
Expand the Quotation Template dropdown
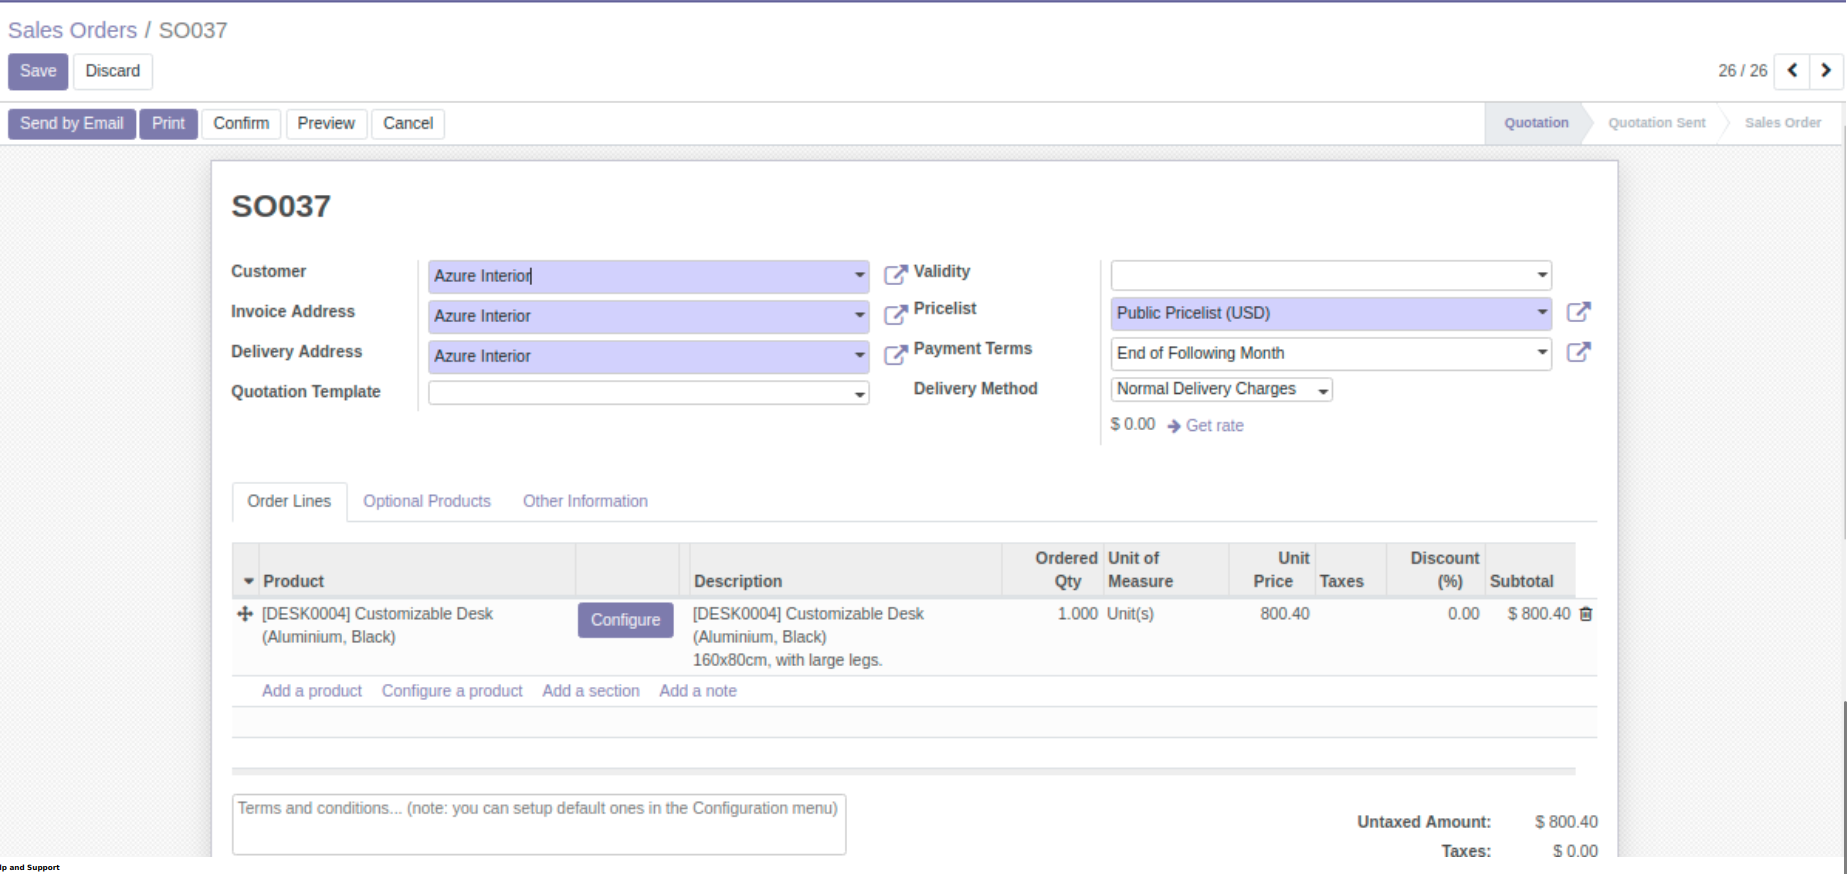(859, 394)
